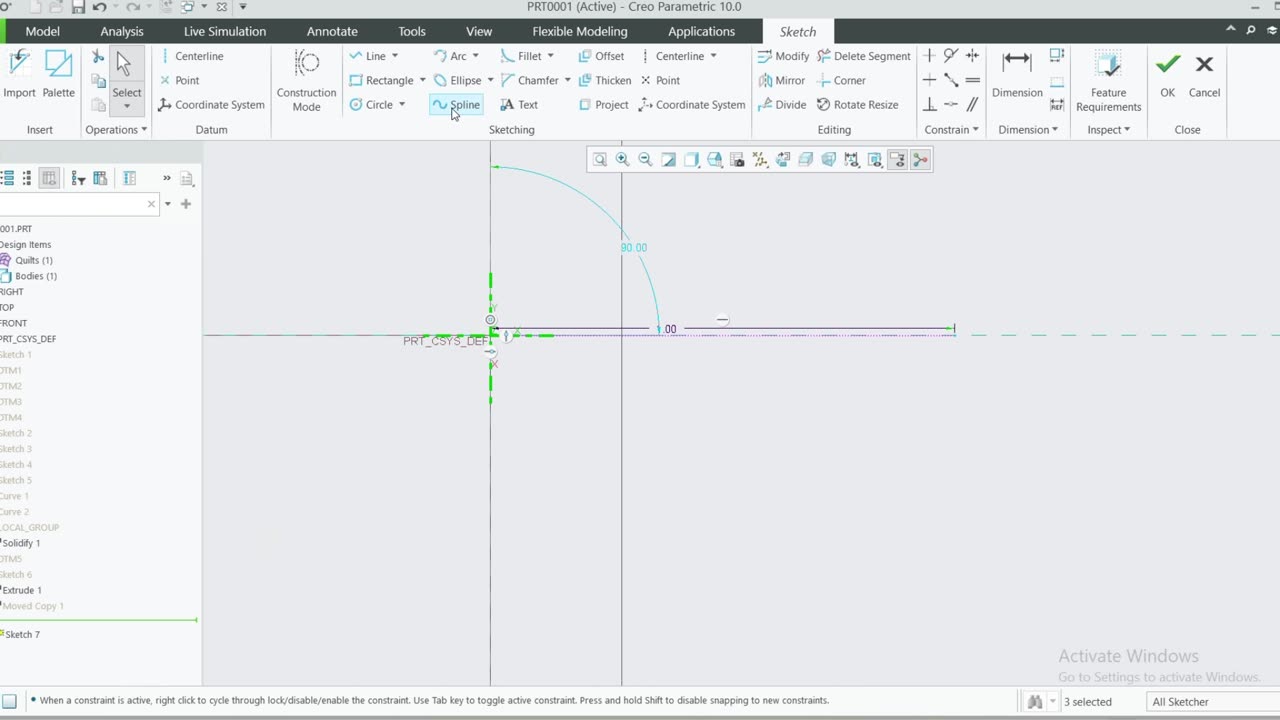Click the Import tool in Insert group

click(19, 75)
